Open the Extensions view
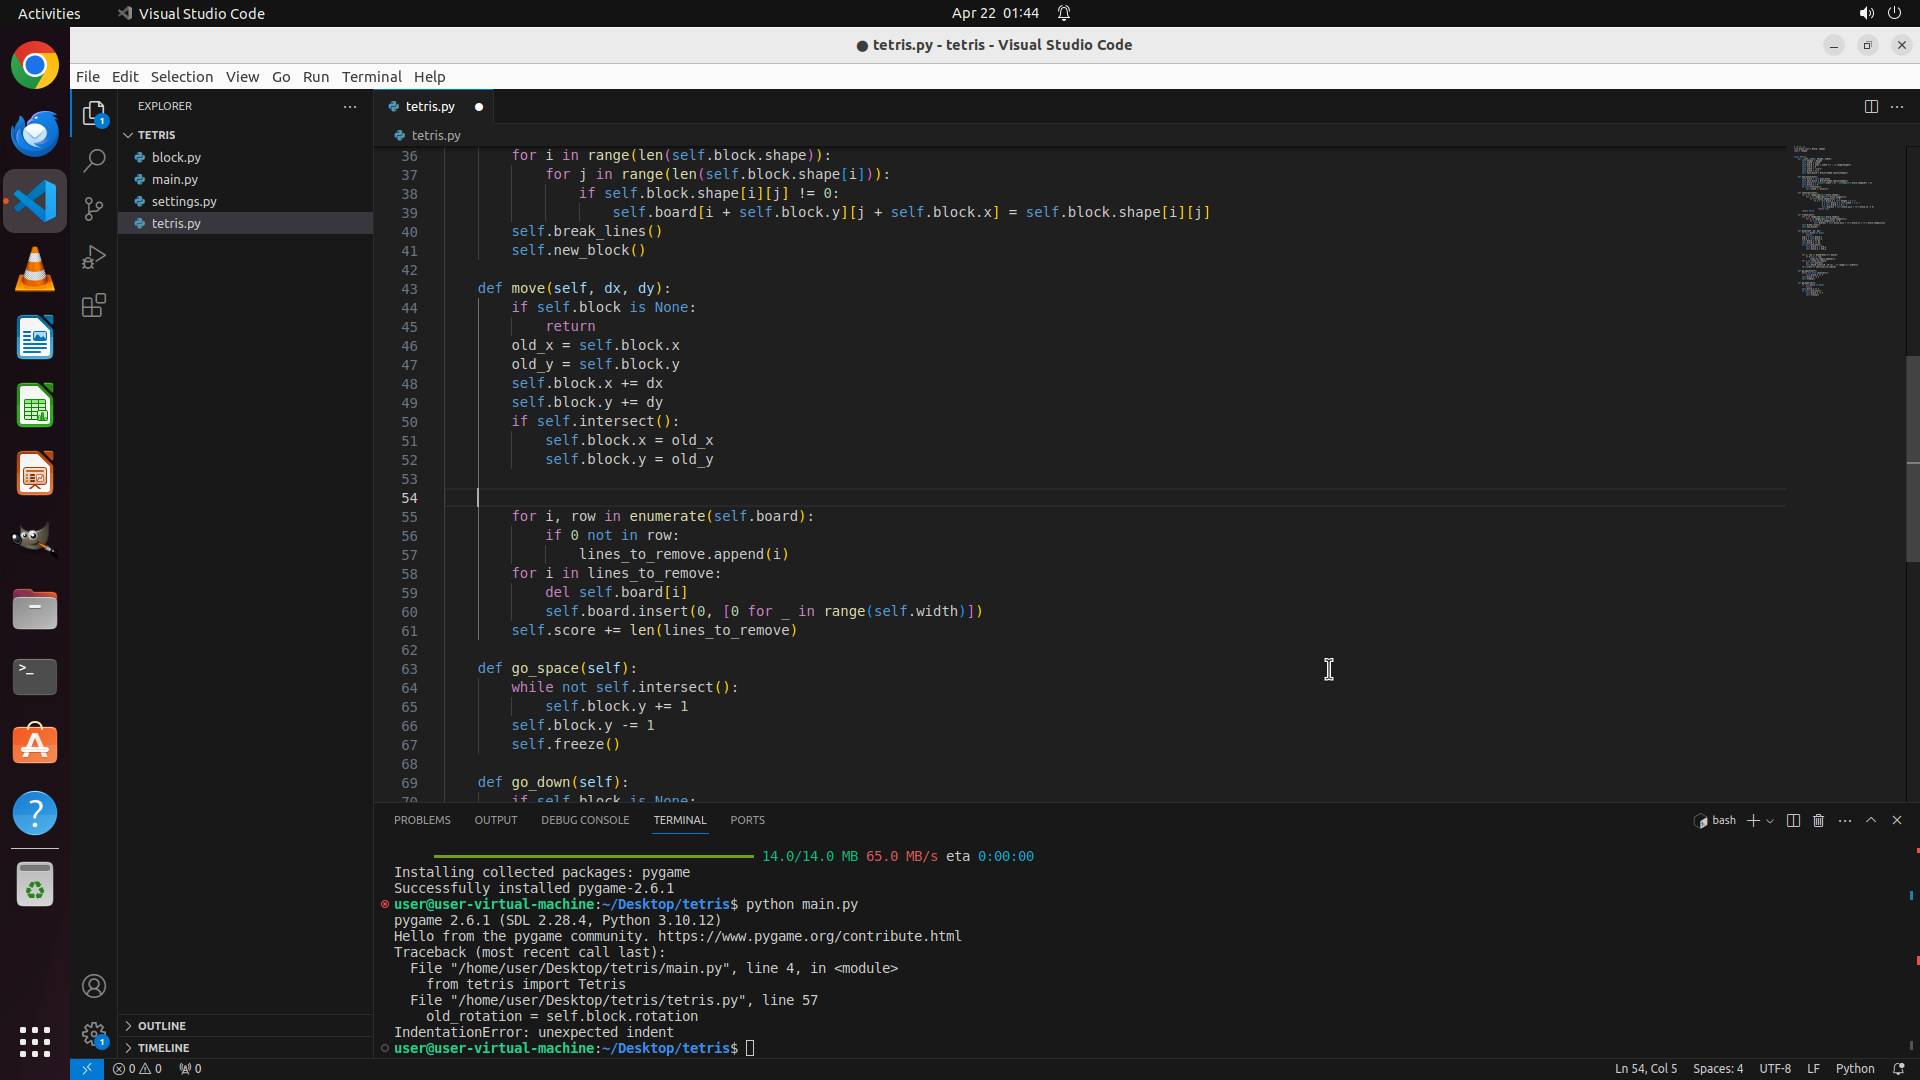This screenshot has width=1920, height=1080. (x=94, y=305)
